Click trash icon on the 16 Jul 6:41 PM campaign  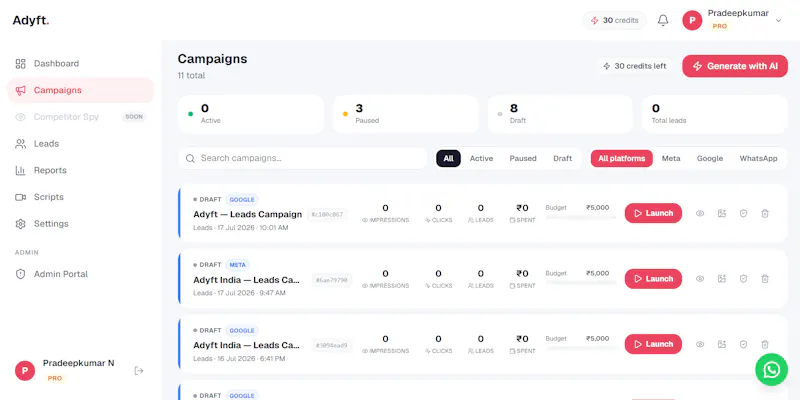coord(765,344)
